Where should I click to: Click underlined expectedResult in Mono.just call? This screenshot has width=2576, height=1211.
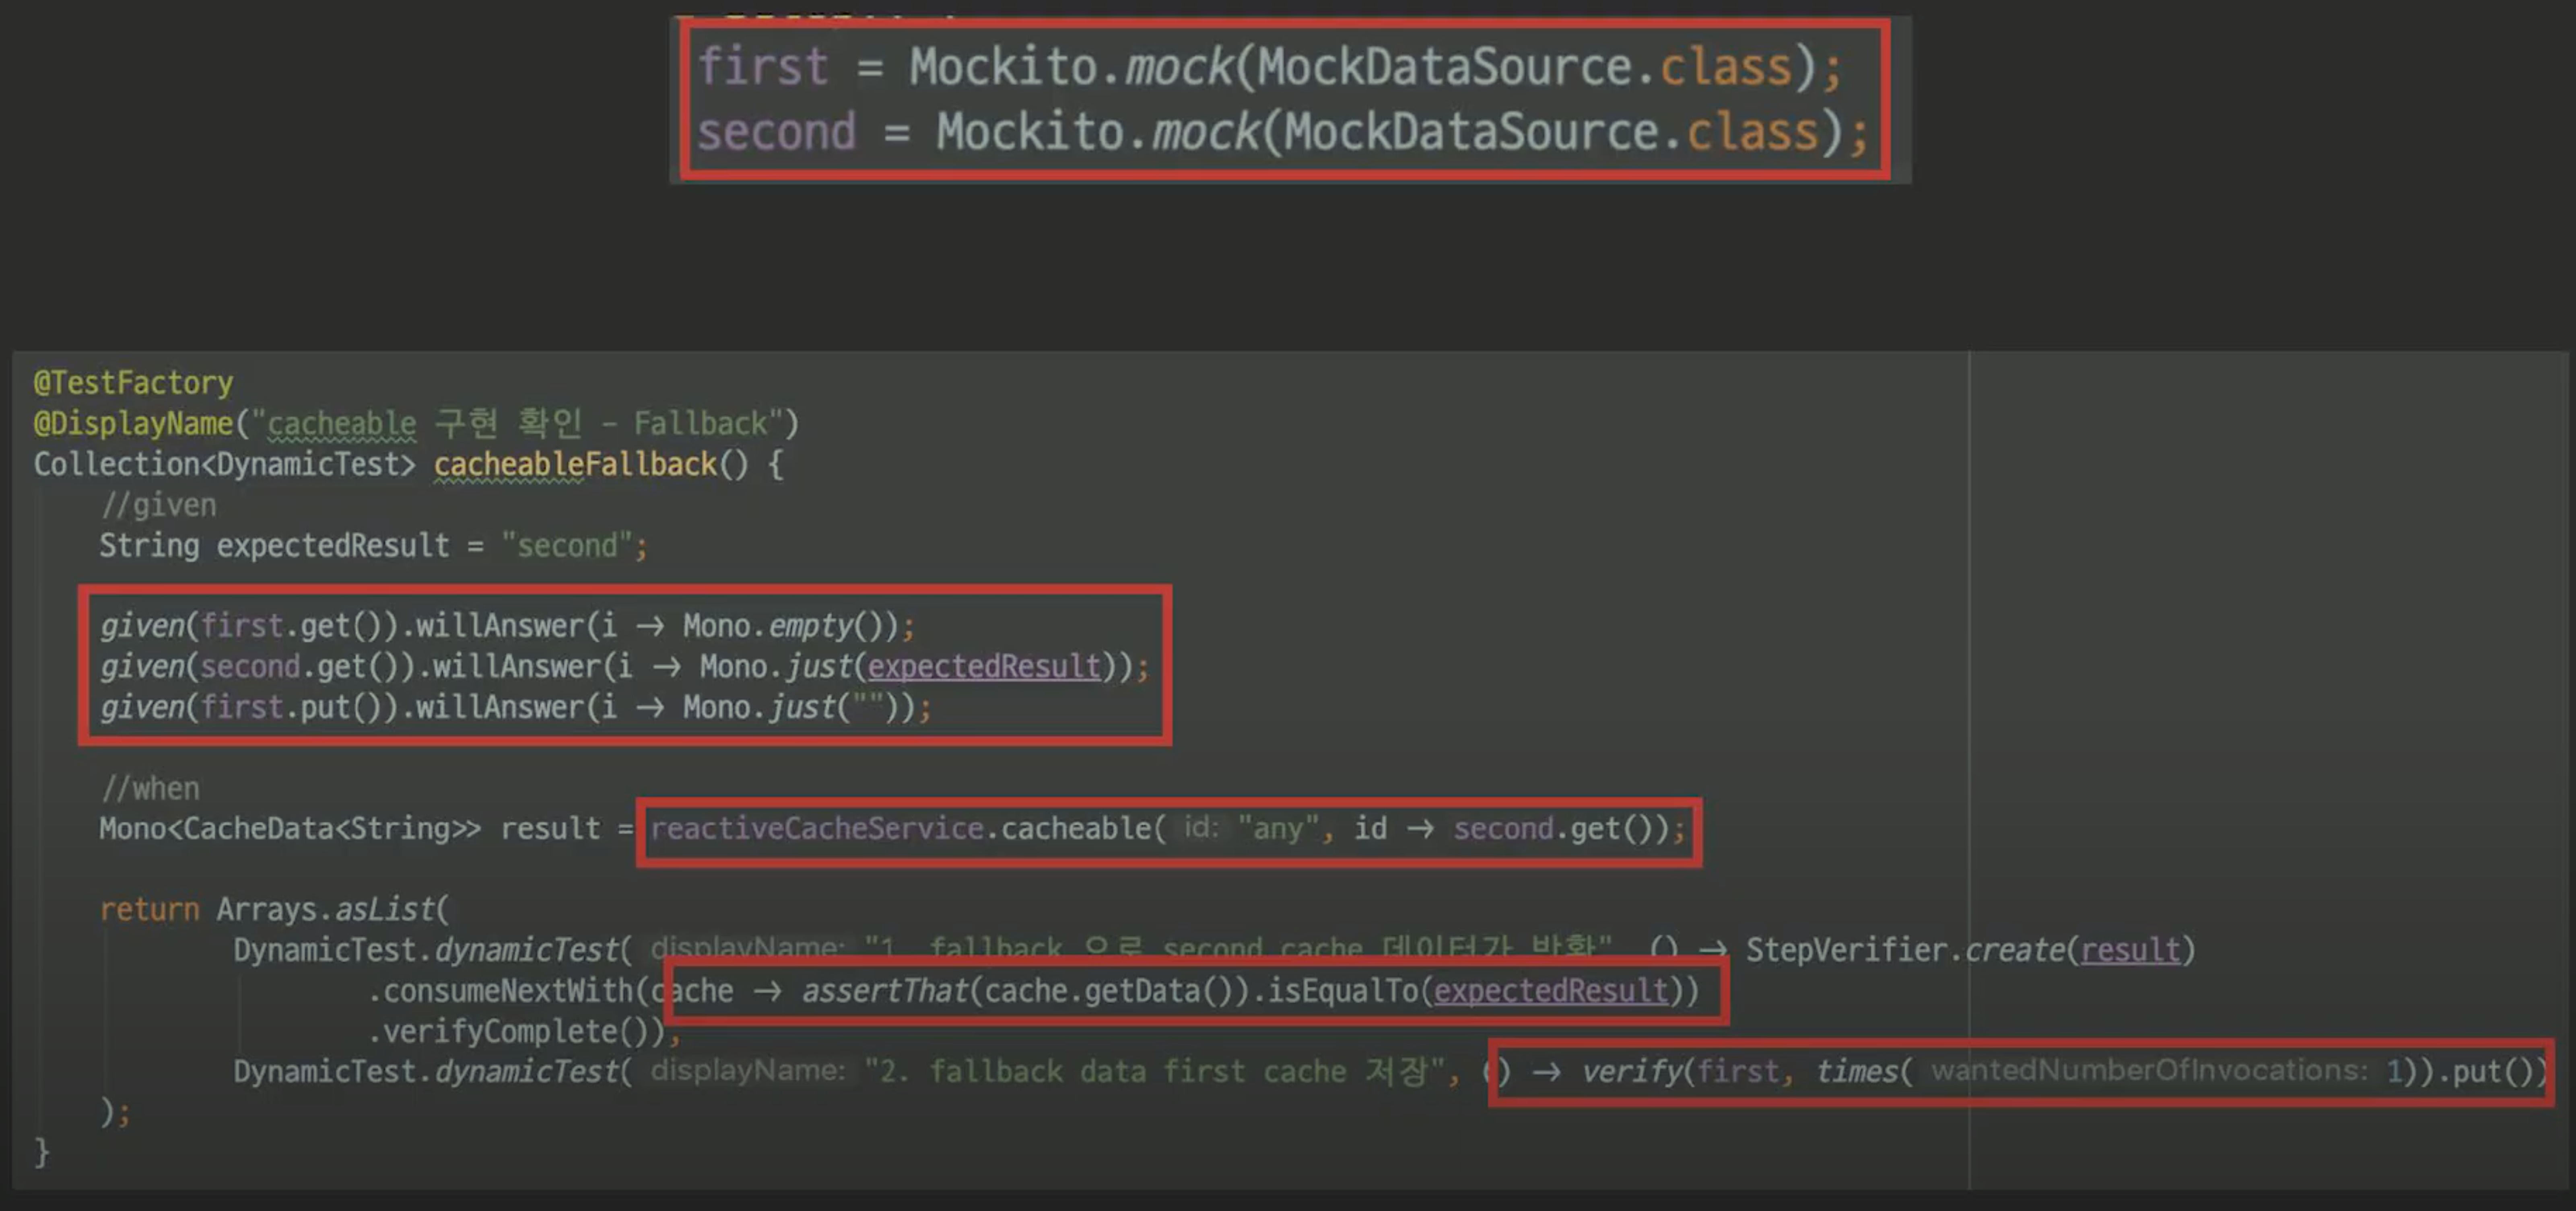[x=983, y=667]
